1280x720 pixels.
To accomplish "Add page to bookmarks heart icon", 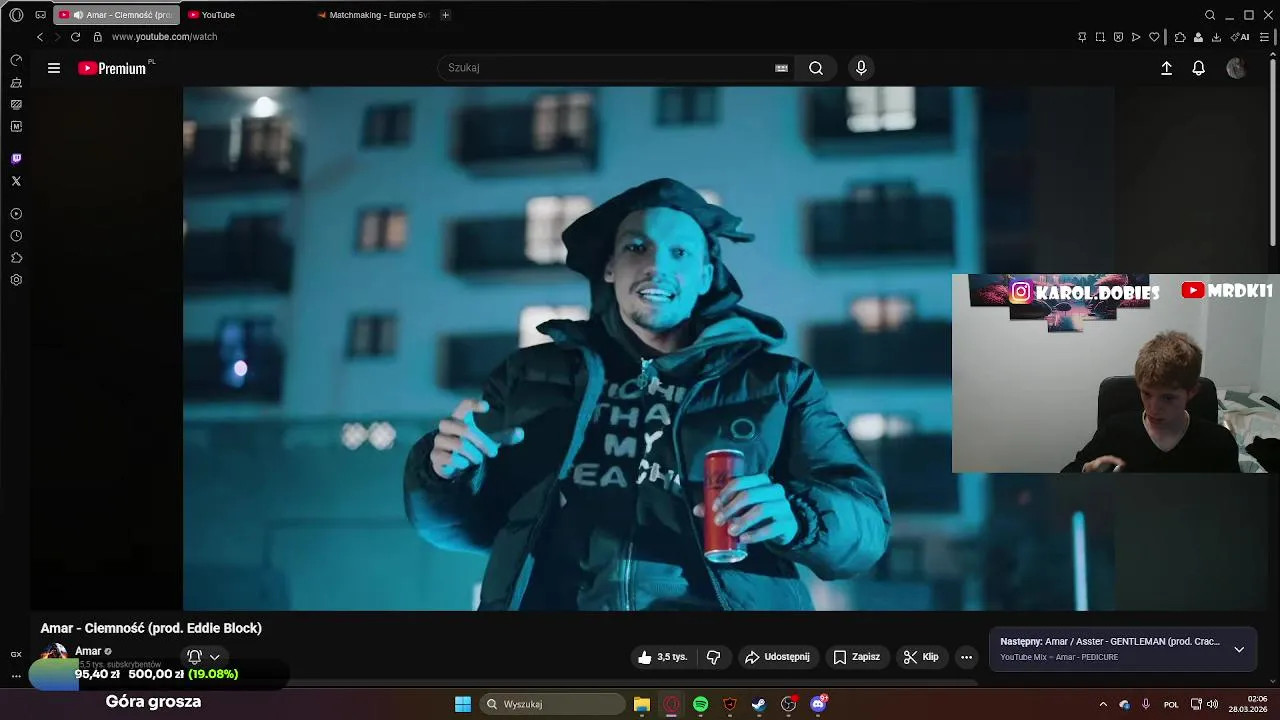I will (x=1154, y=37).
